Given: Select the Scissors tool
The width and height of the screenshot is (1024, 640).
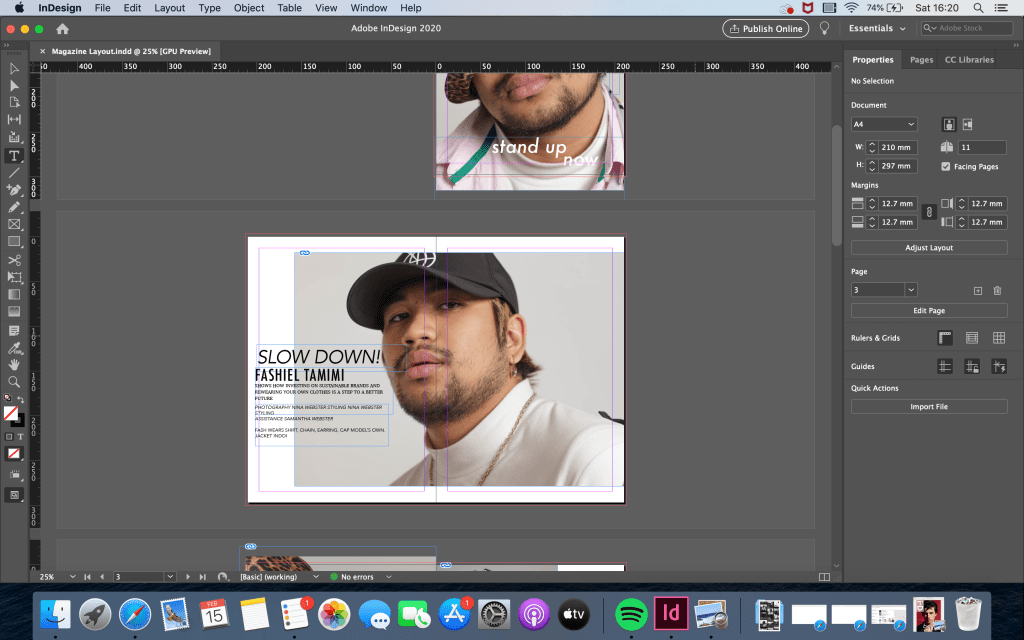Looking at the screenshot, I should pos(14,260).
